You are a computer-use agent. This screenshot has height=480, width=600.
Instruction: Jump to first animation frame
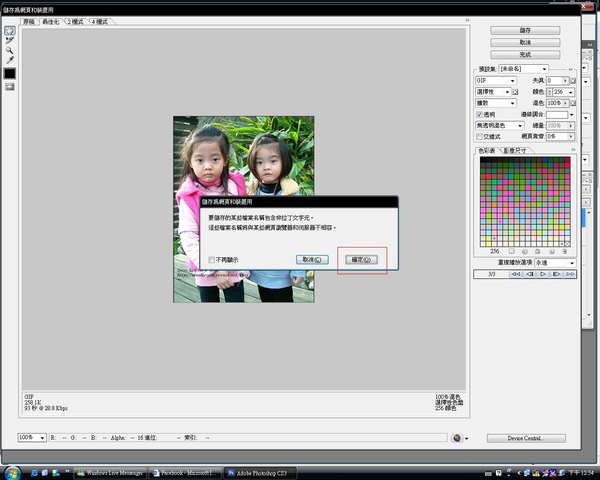click(516, 274)
